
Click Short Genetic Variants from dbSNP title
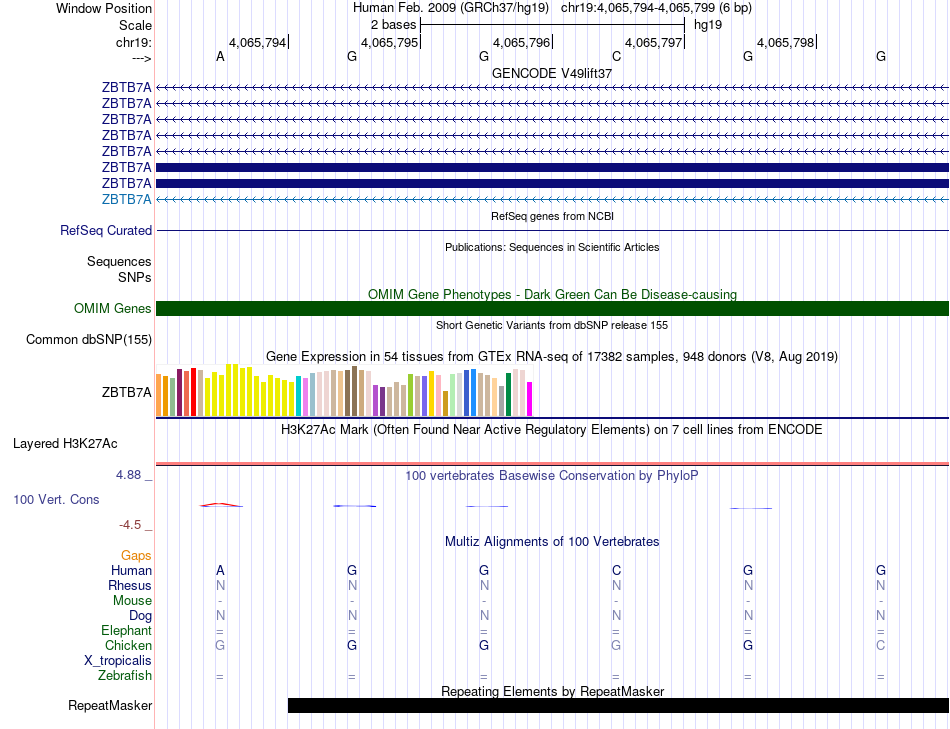552,325
